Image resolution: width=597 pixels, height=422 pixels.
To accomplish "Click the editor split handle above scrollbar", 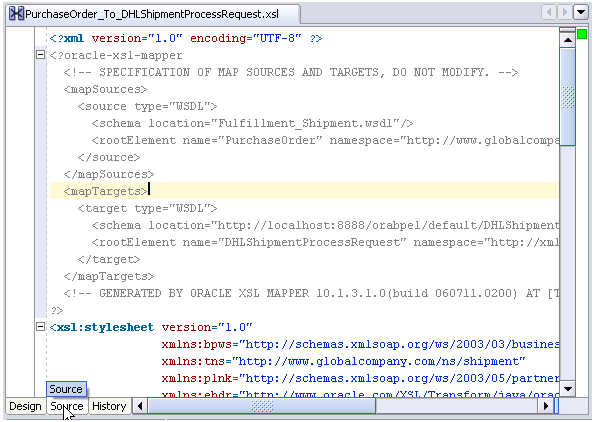I will tap(567, 29).
